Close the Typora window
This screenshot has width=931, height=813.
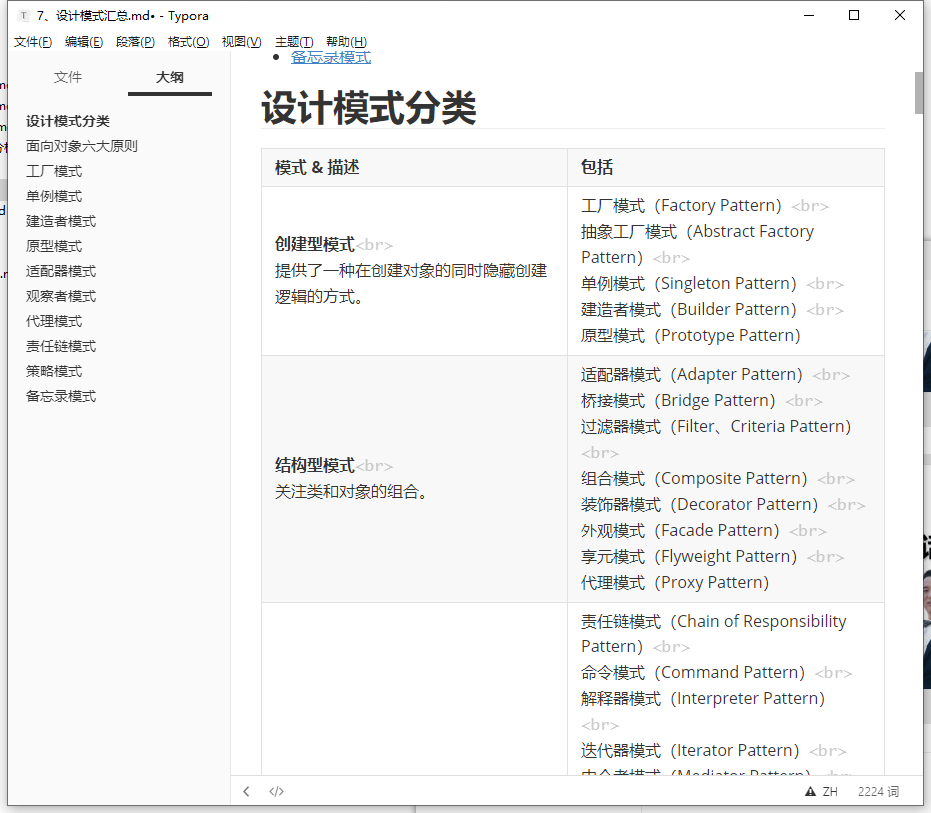(x=900, y=15)
